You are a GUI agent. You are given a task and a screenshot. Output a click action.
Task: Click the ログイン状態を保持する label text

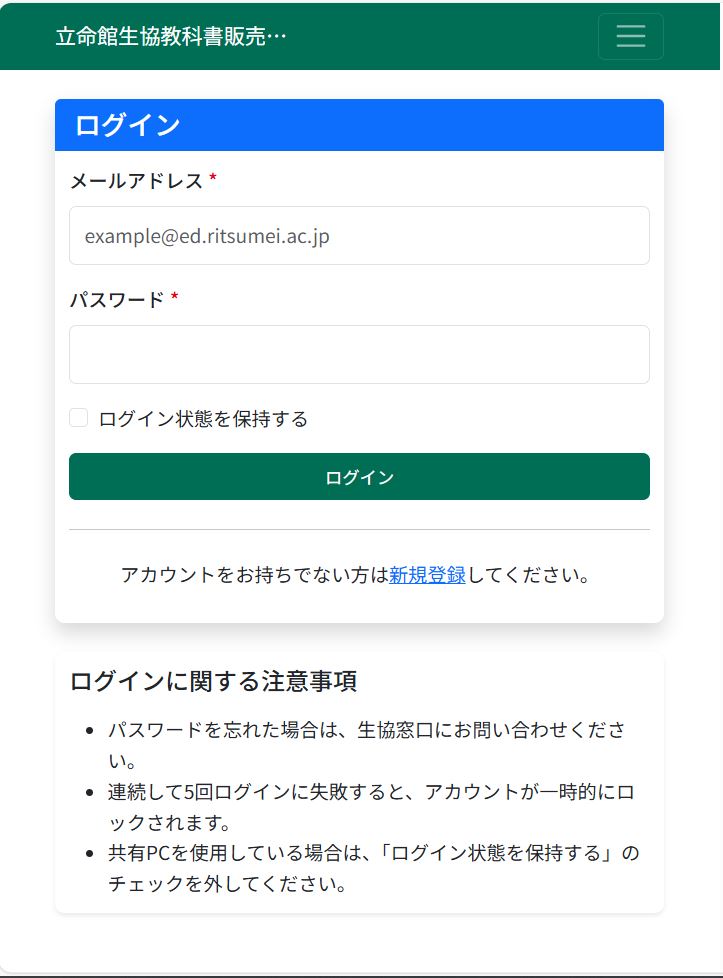[x=203, y=419]
